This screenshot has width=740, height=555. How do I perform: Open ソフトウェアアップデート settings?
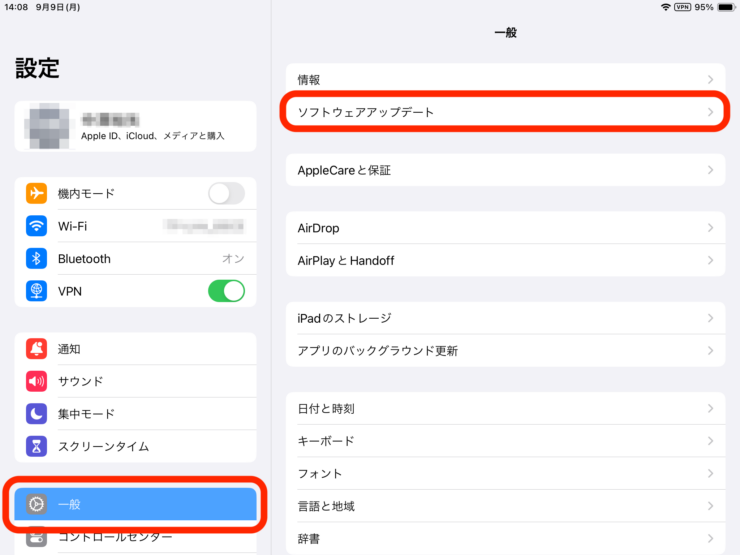(505, 112)
